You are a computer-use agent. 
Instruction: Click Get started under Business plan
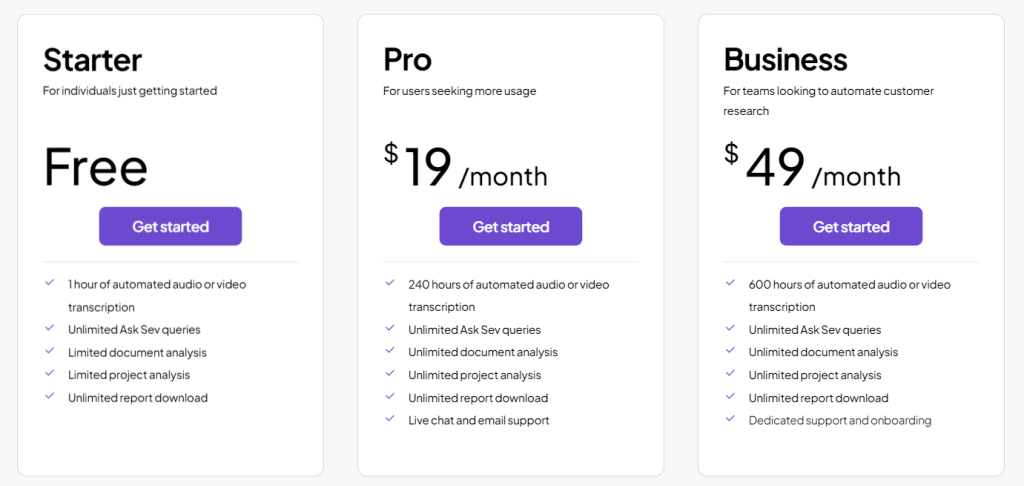coord(851,226)
